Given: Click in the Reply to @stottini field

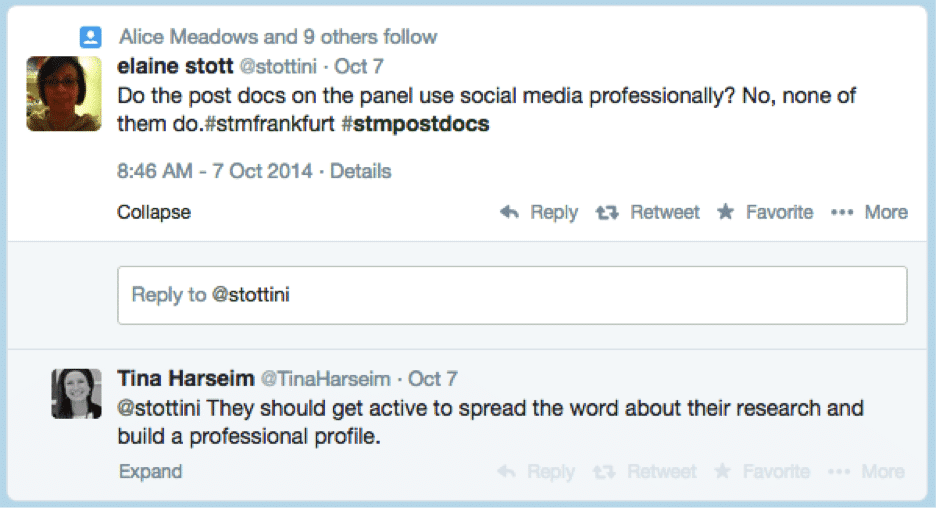Looking at the screenshot, I should [512, 295].
